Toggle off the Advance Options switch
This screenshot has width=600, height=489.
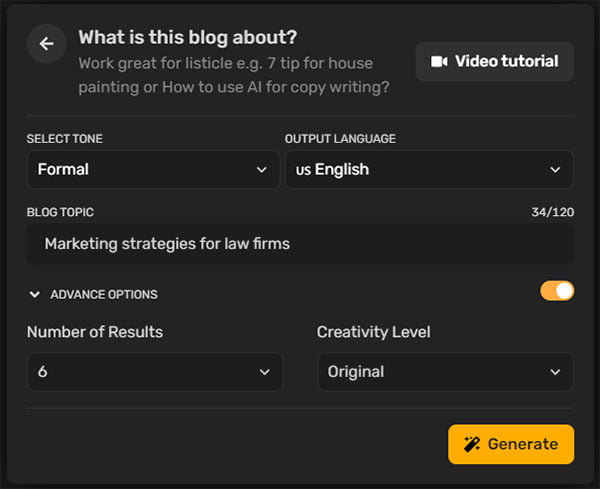point(557,291)
